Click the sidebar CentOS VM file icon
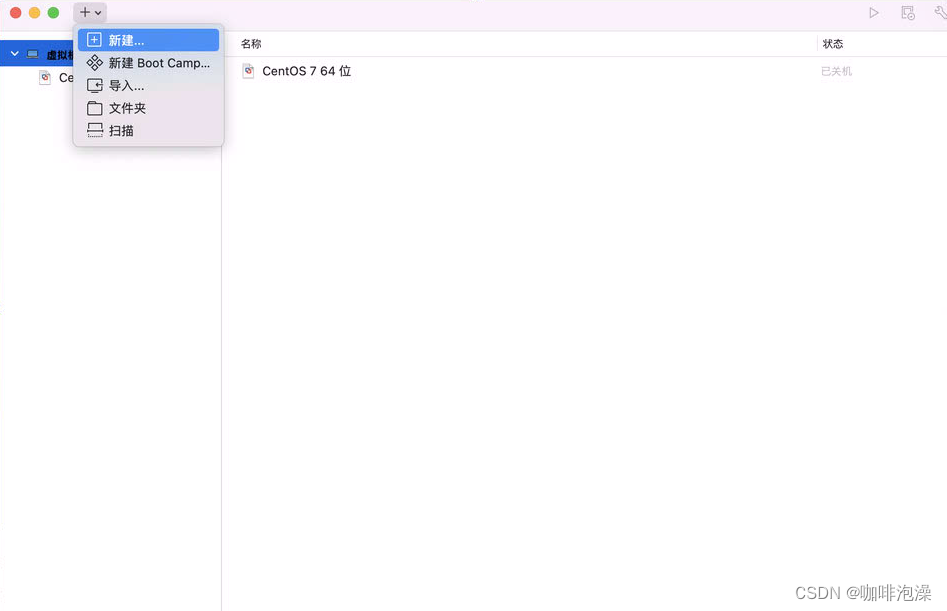This screenshot has height=611, width=947. 45,77
